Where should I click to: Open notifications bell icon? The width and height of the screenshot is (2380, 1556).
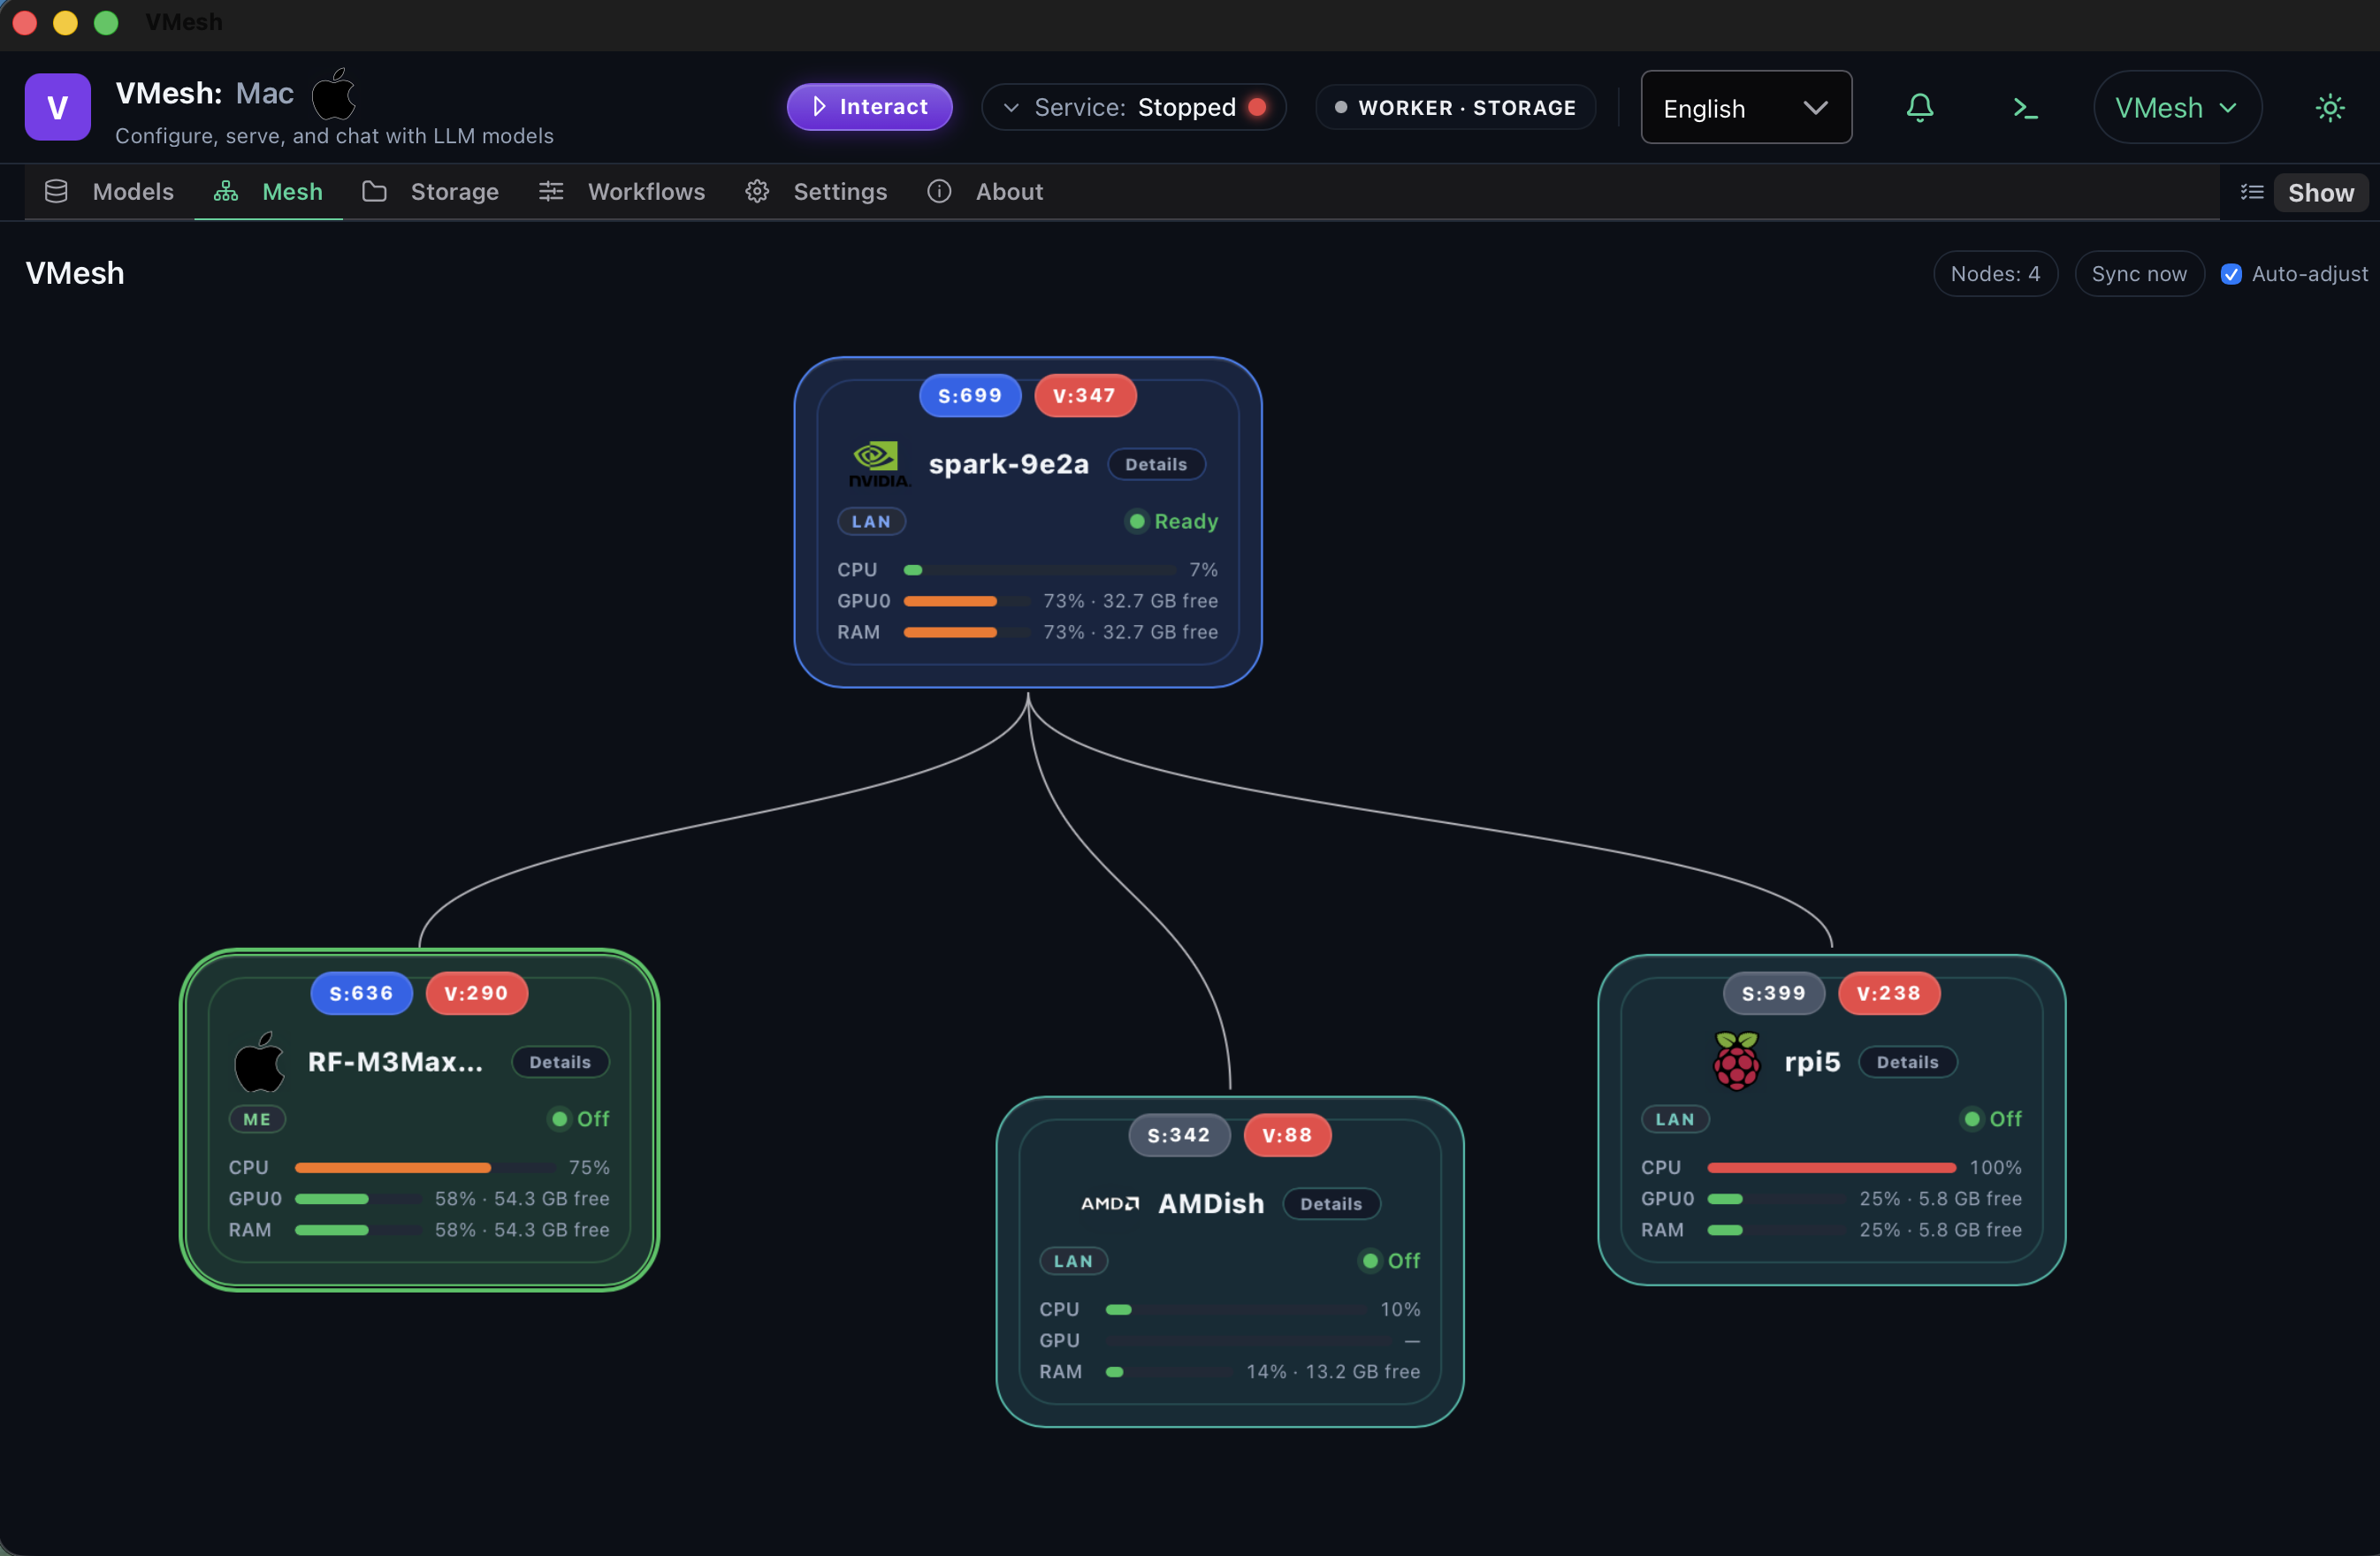1919,107
